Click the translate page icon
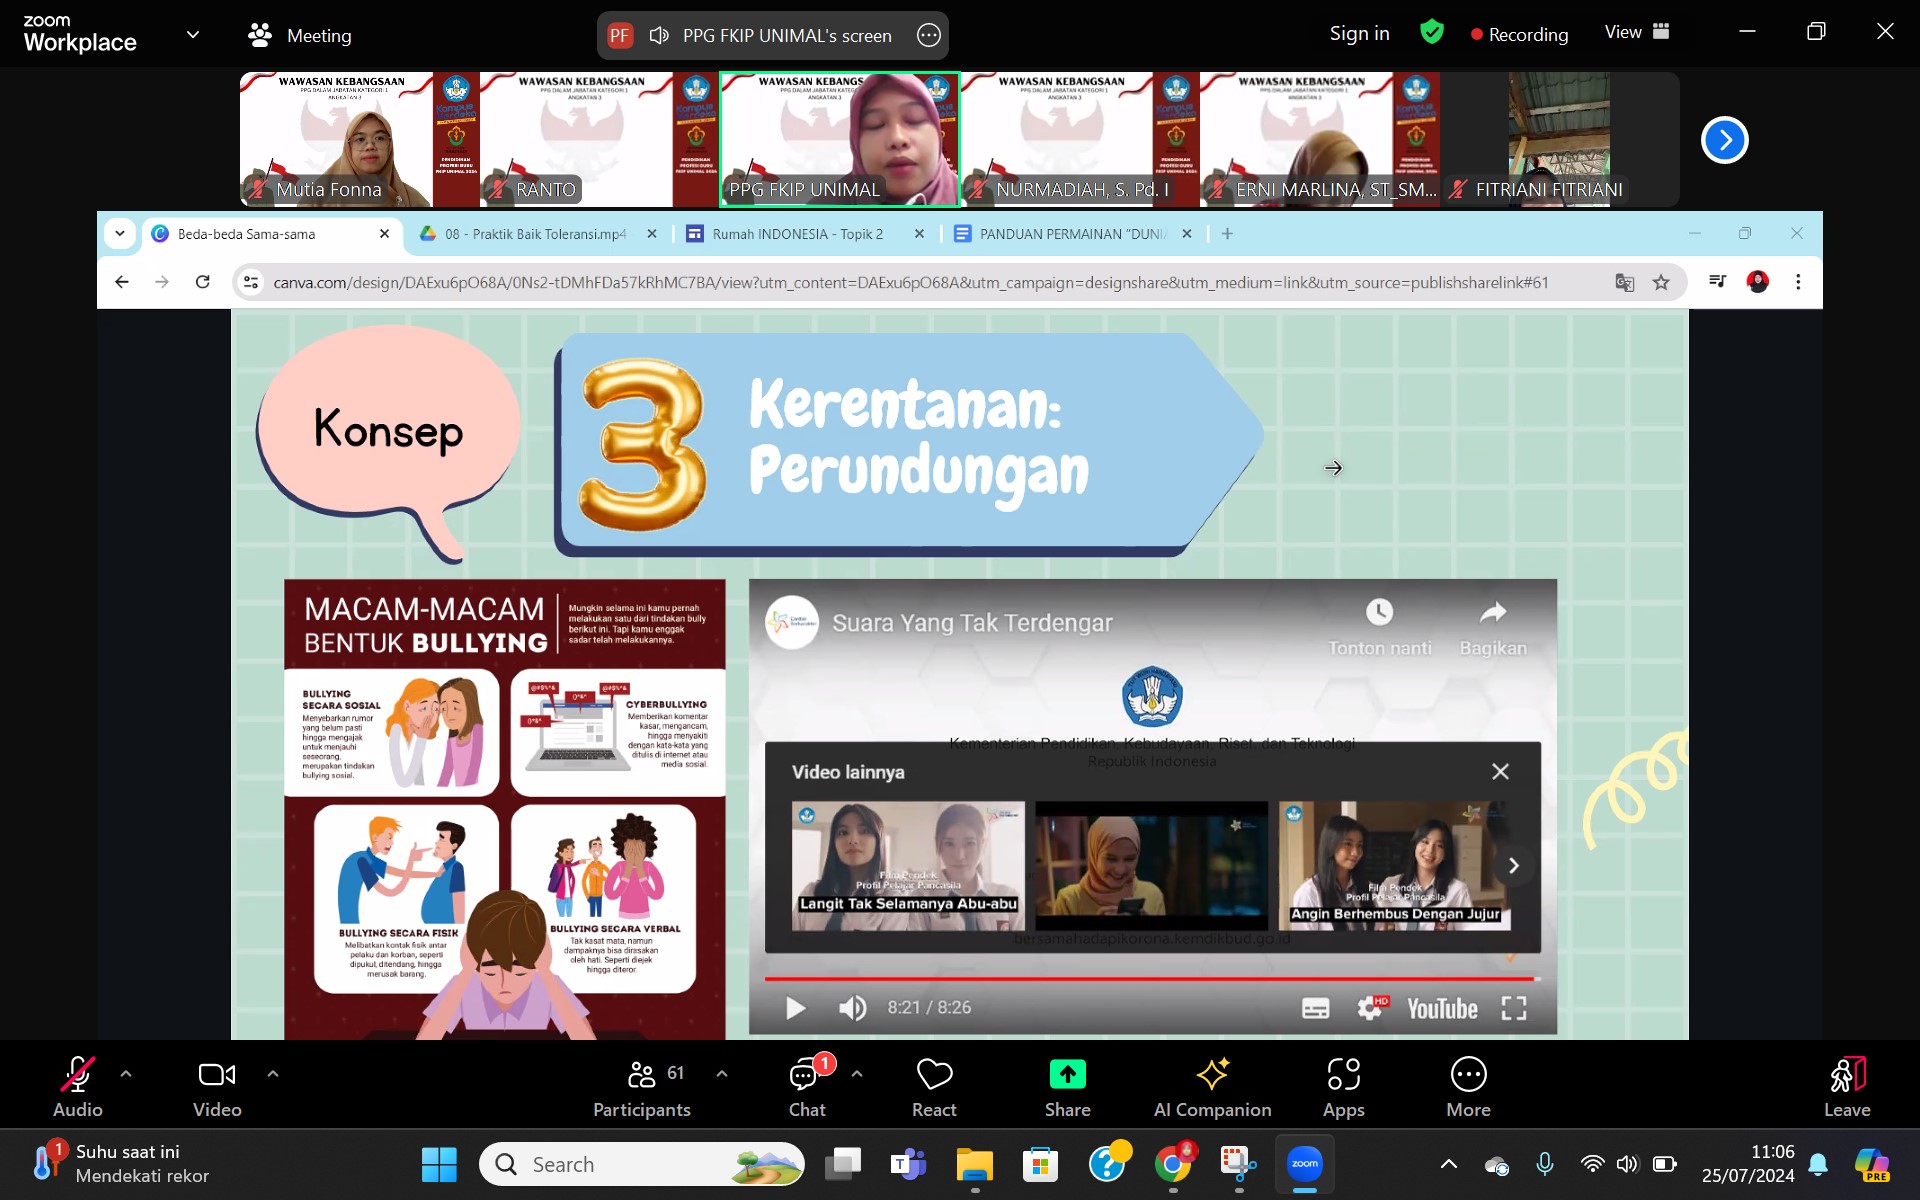Screen dimensions: 1920x1200 [x=1624, y=283]
